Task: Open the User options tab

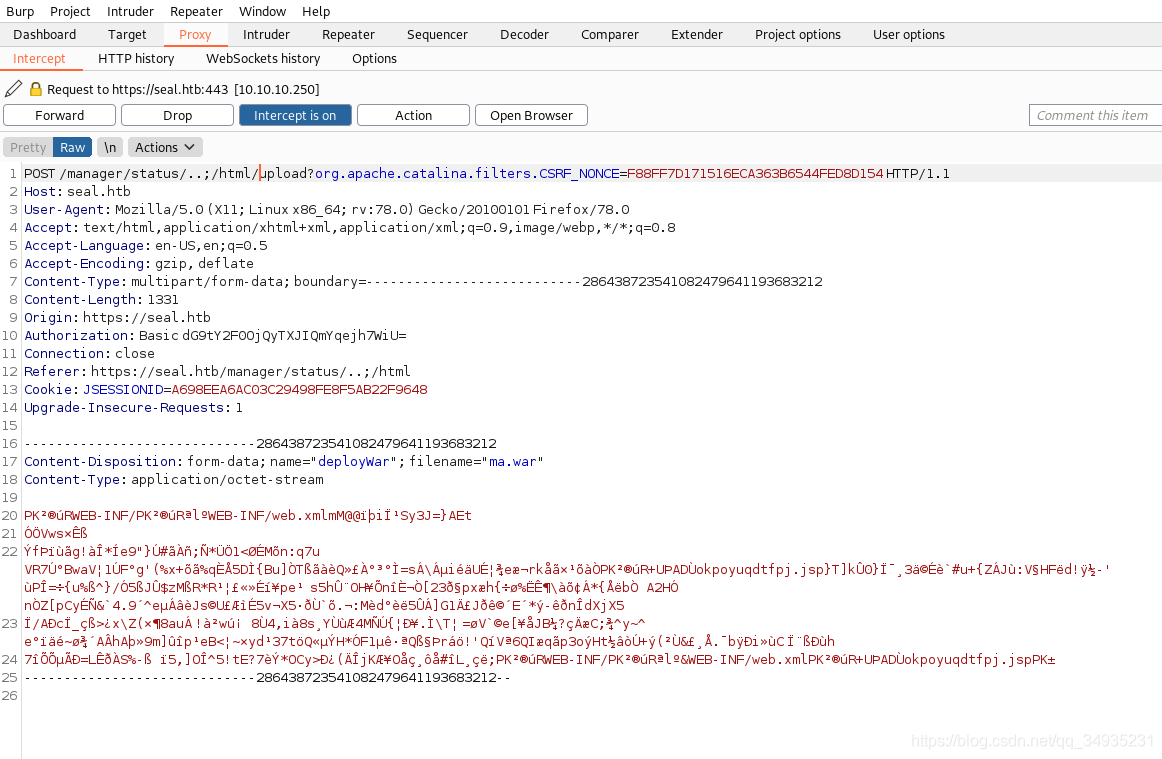Action: coord(909,34)
